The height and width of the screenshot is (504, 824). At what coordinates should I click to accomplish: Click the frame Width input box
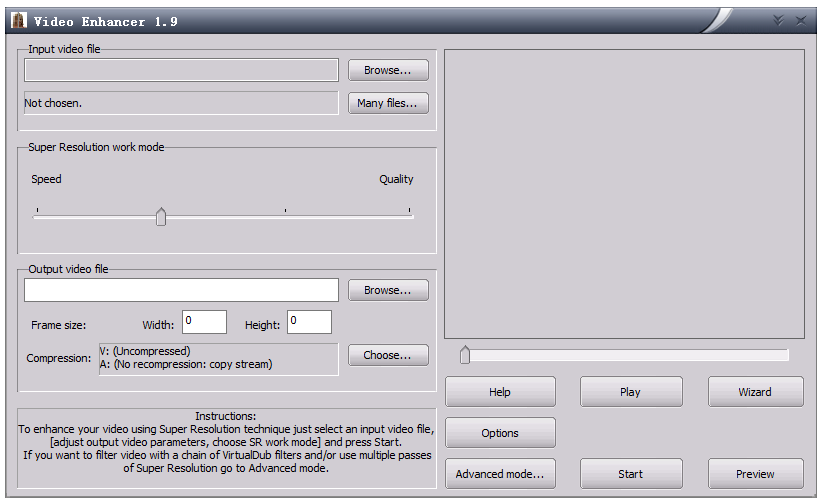coord(204,322)
